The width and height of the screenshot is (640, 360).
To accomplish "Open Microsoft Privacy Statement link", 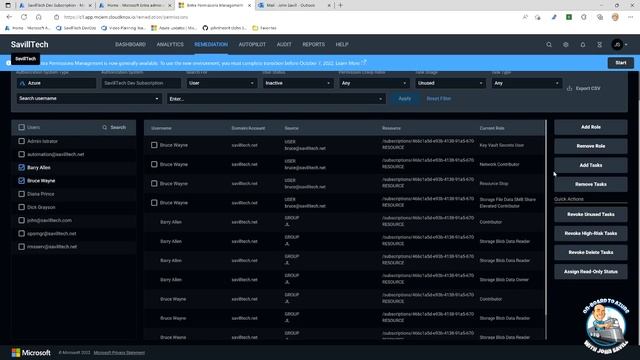I will 119,353.
